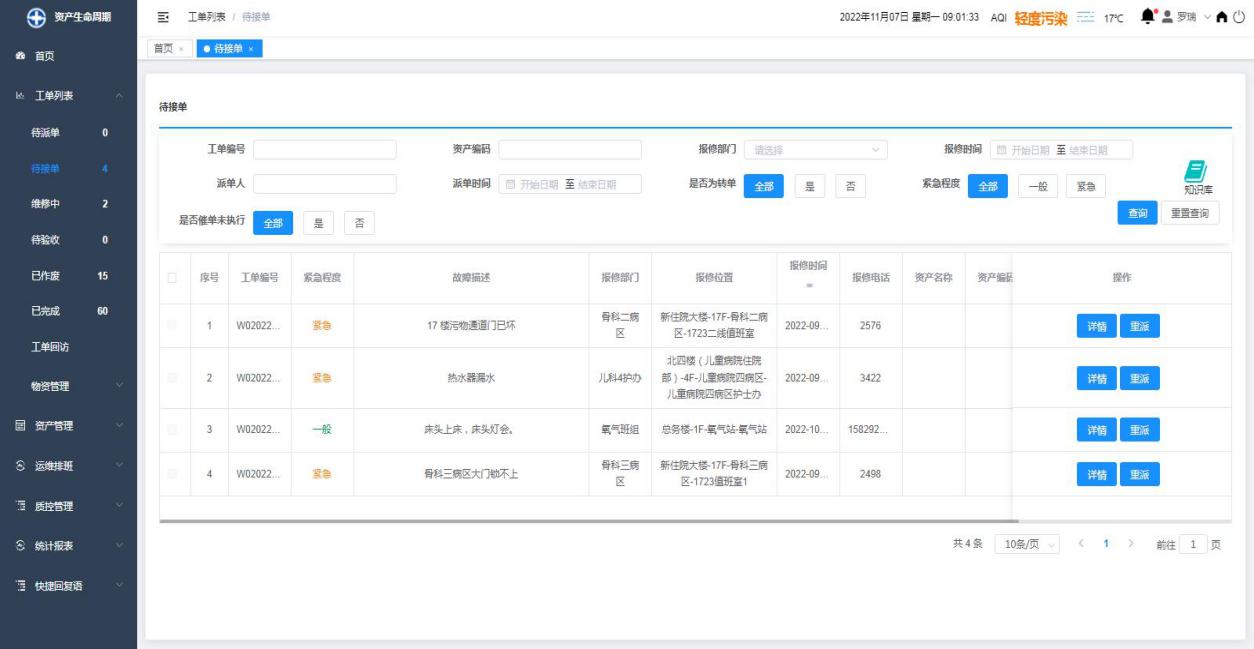Screen dimensions: 1254x649
Task: Click the power logout icon
Action: click(x=1241, y=18)
